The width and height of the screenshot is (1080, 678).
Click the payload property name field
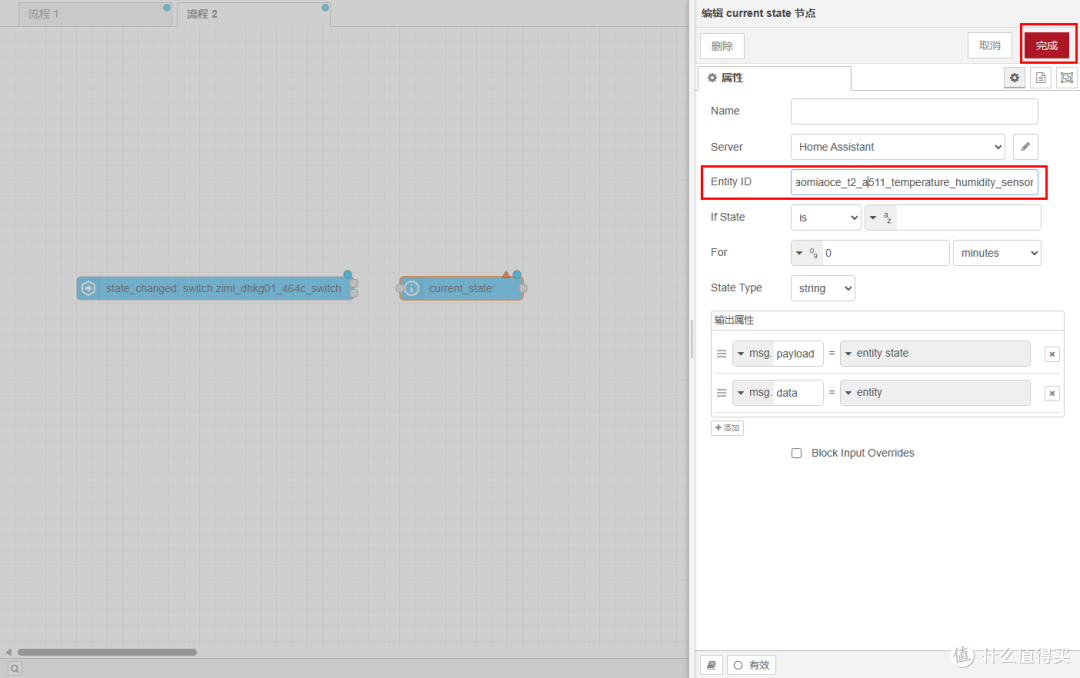(798, 353)
